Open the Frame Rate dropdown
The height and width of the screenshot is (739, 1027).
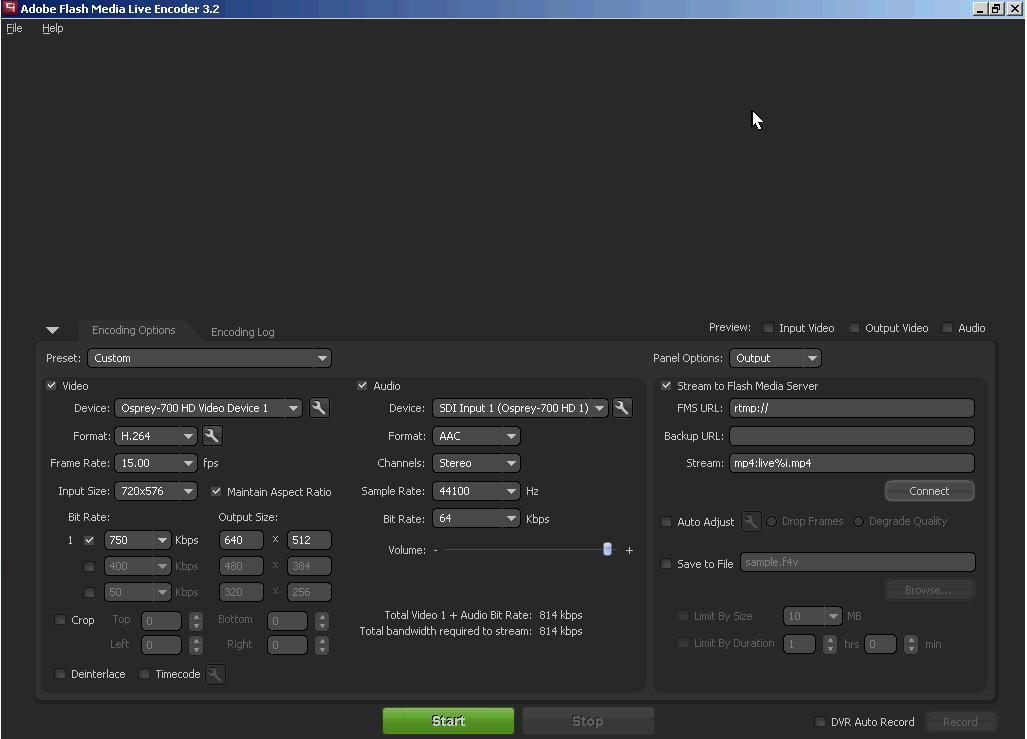156,463
